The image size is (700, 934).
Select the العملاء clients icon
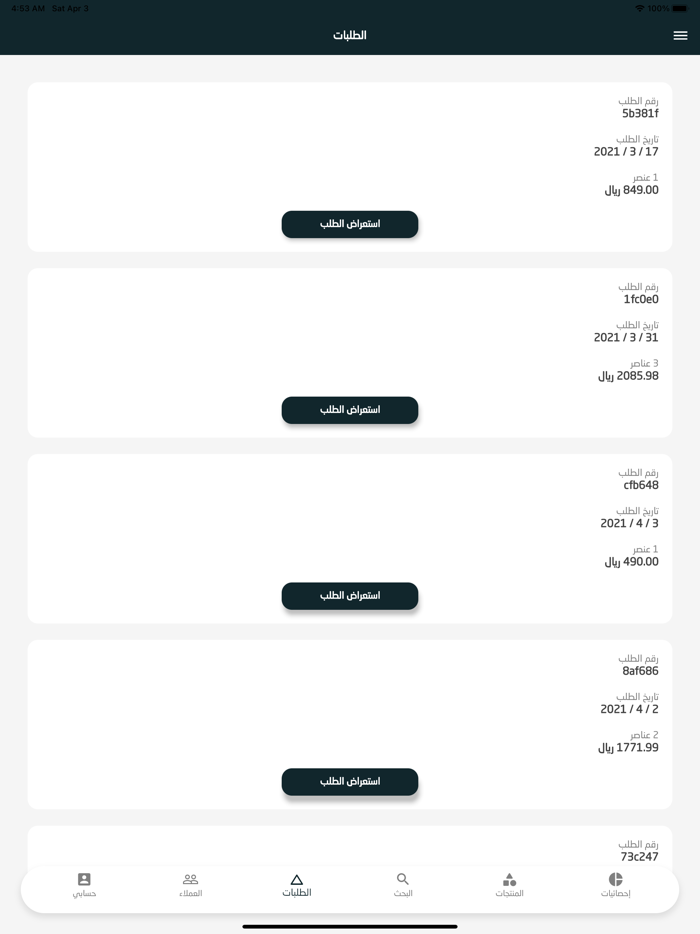190,886
